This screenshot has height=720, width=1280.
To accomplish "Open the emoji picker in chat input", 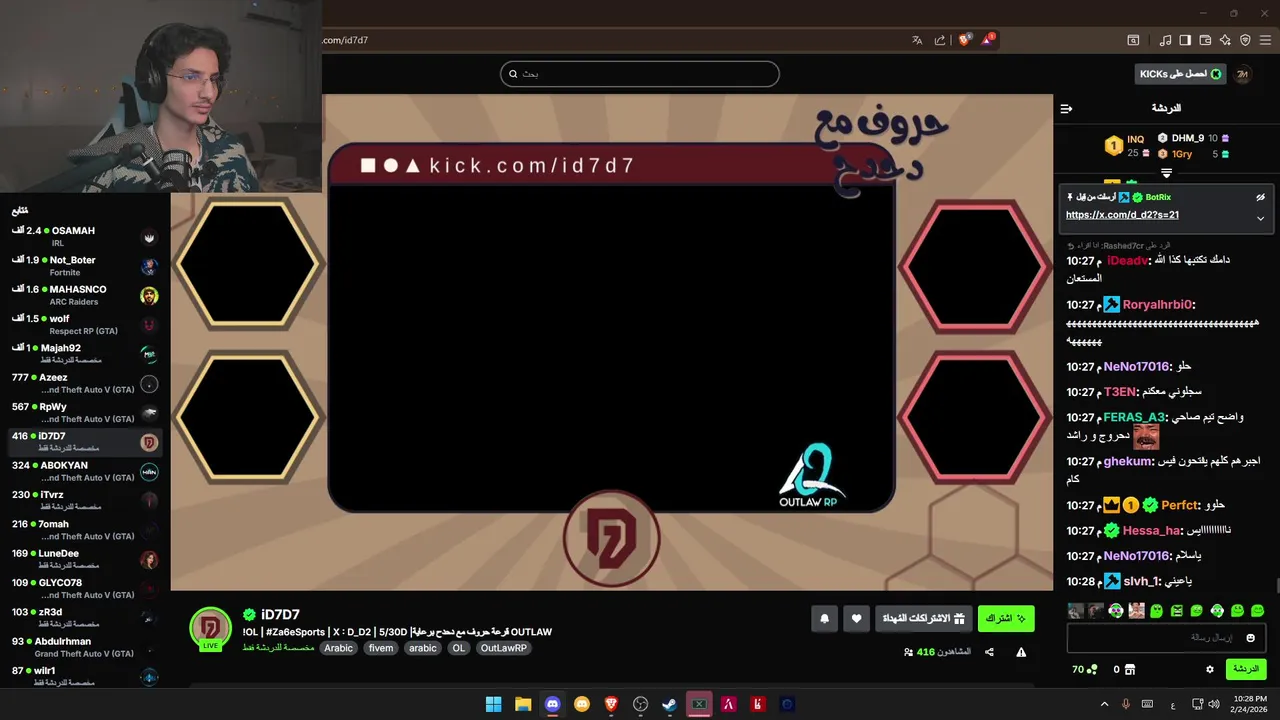I will pos(1250,638).
